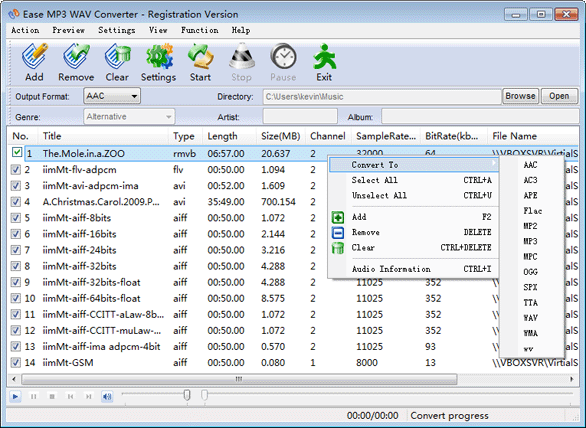Open the View menu

coord(158,30)
